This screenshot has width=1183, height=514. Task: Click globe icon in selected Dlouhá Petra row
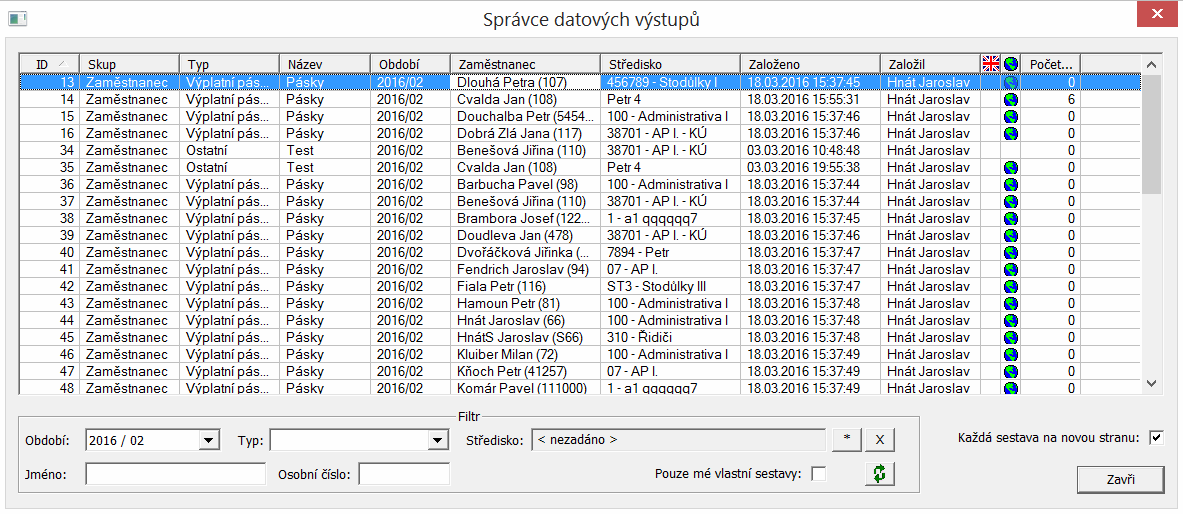(1011, 82)
